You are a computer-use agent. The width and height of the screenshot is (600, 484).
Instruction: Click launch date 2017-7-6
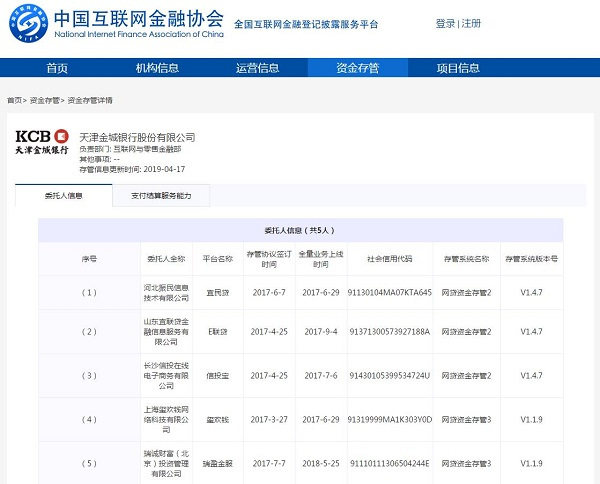click(321, 376)
